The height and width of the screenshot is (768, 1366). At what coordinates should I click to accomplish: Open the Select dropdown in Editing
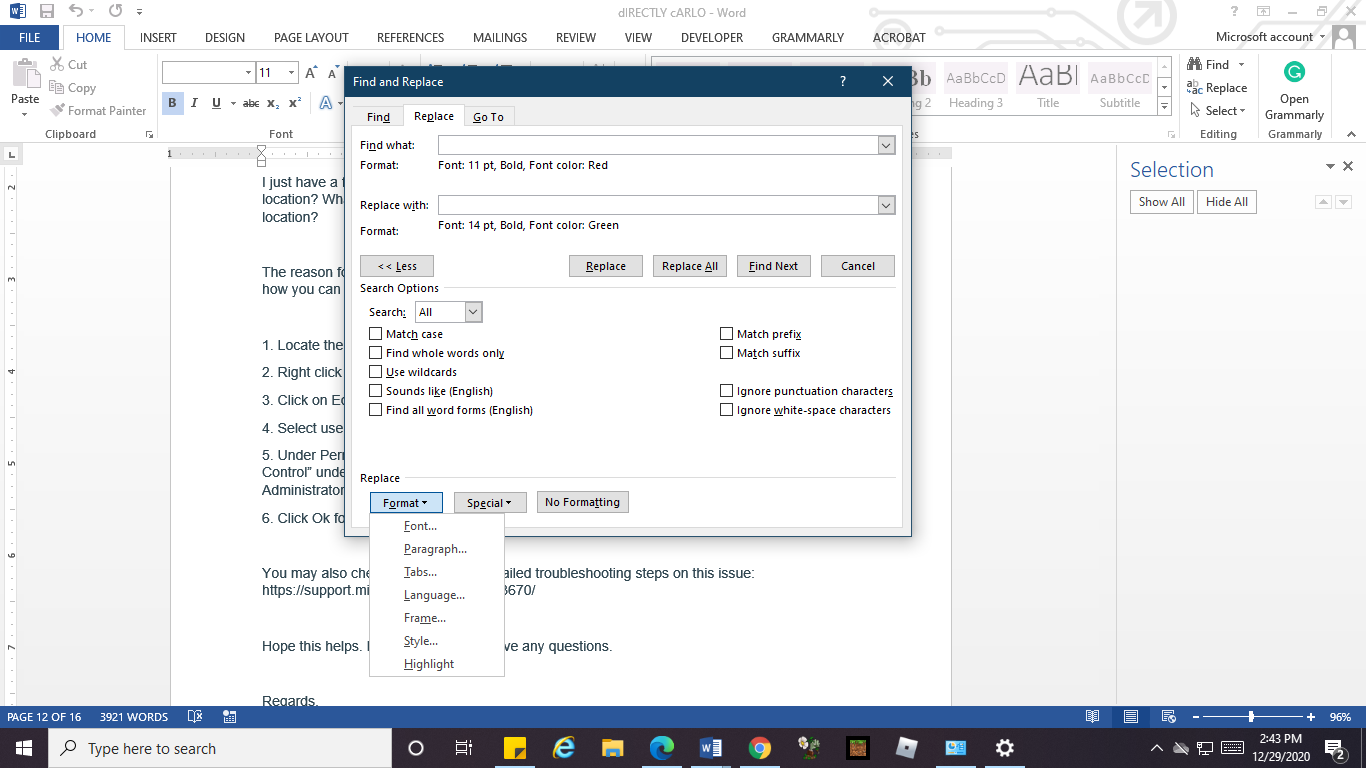point(1217,111)
